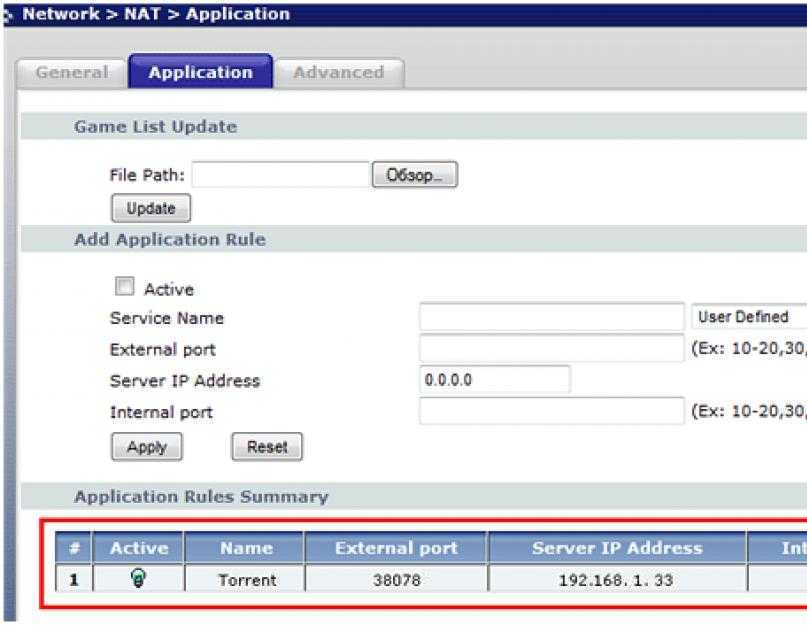Click the External port input field
This screenshot has height=625, width=807.
(552, 348)
